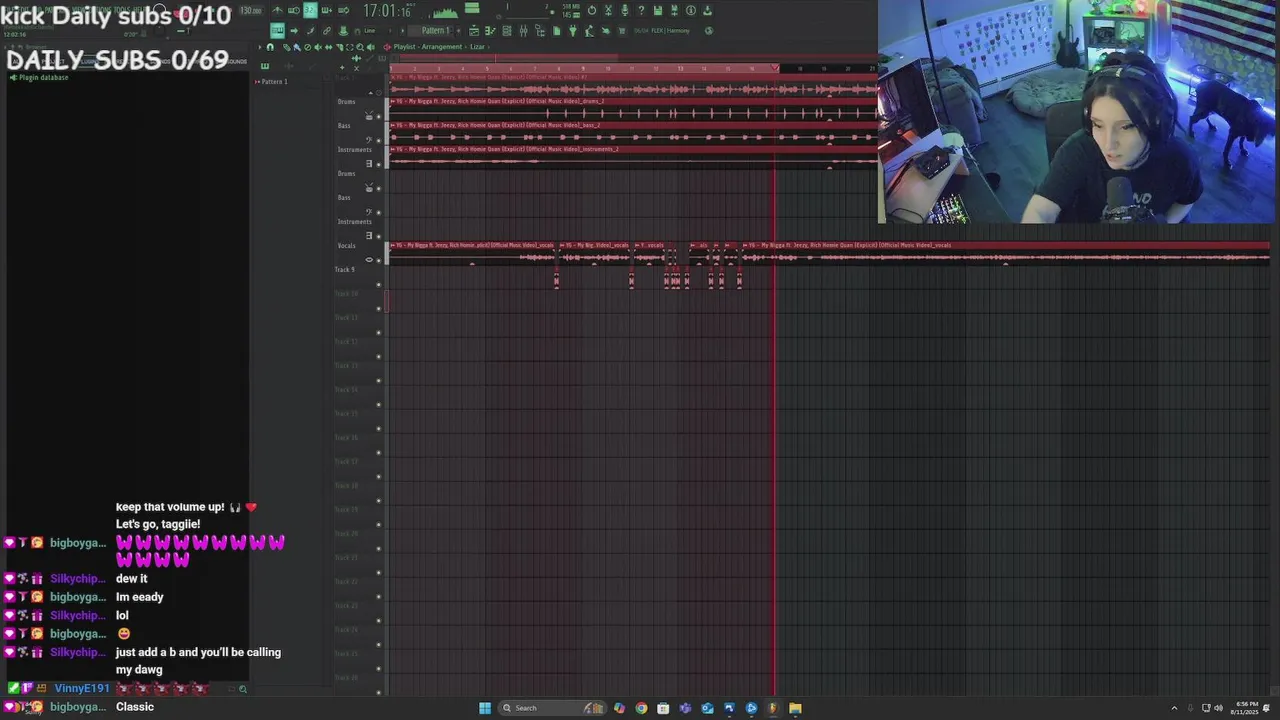Open the mixer icon
Viewport: 1280px width, 720px height.
[x=523, y=30]
